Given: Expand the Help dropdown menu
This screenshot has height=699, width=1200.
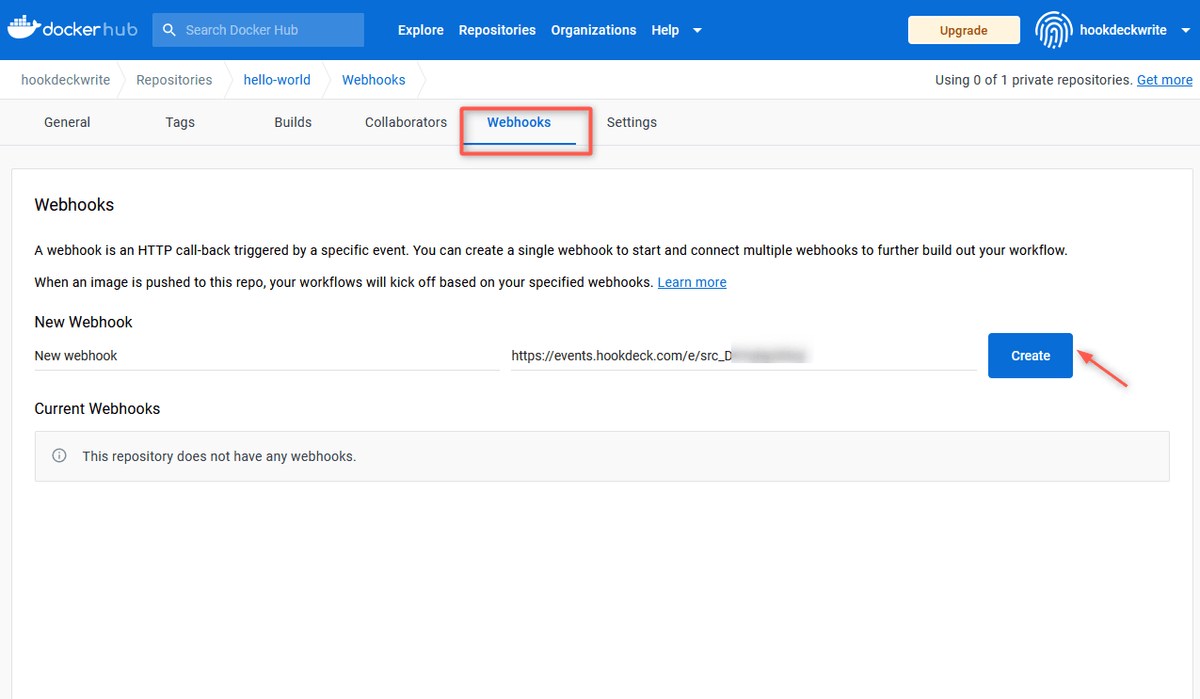Looking at the screenshot, I should 665,30.
